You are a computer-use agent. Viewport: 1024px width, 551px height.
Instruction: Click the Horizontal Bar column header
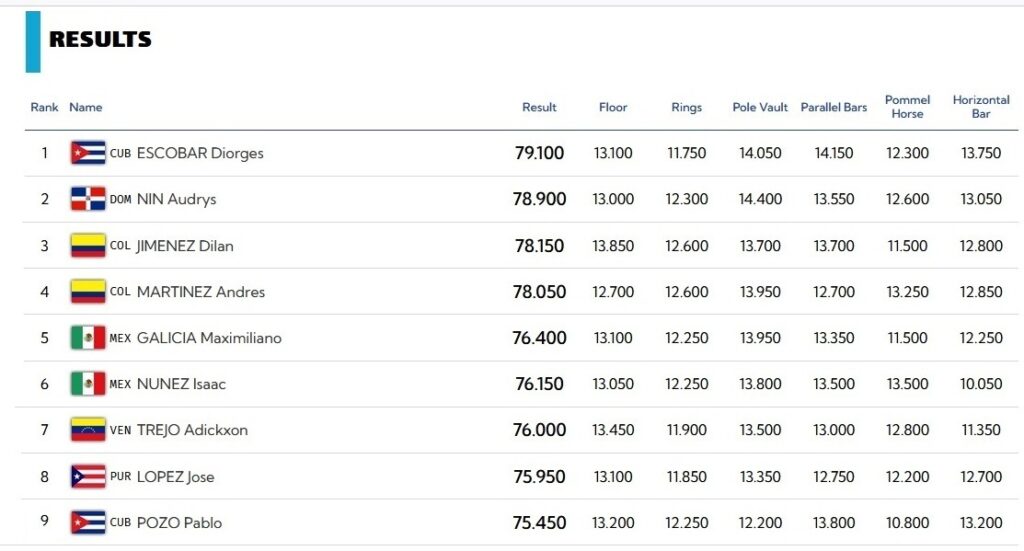click(x=981, y=107)
